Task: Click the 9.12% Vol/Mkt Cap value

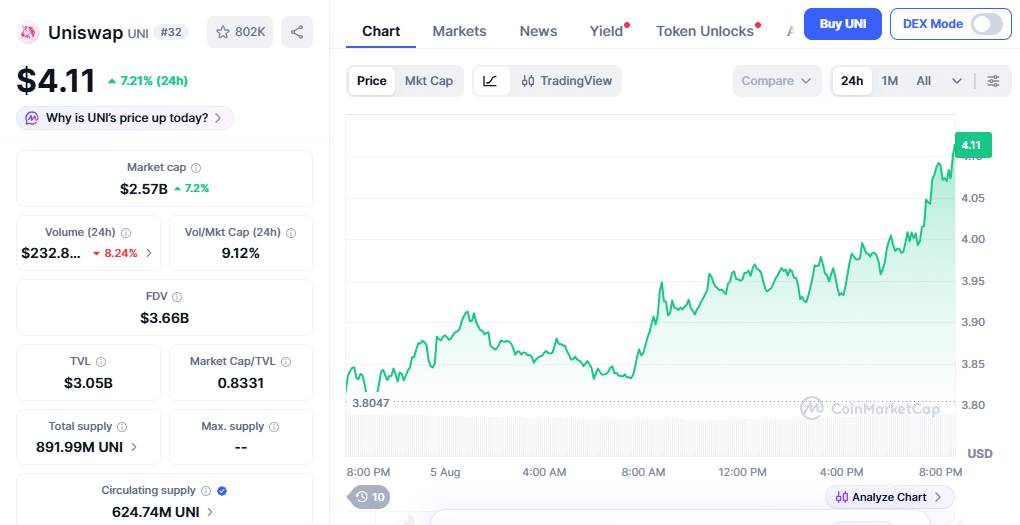Action: pyautogui.click(x=241, y=253)
